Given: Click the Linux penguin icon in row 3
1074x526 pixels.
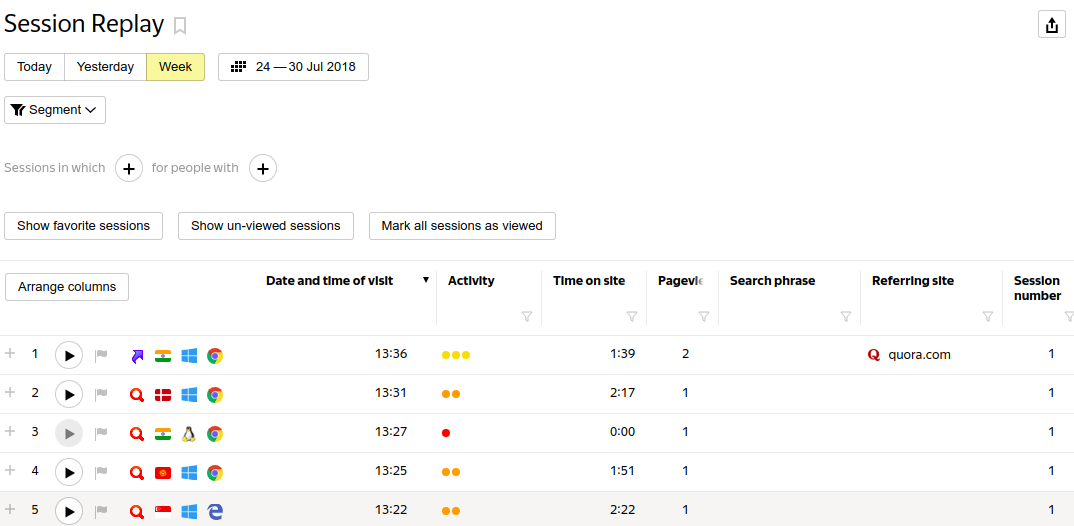Looking at the screenshot, I should pos(189,434).
